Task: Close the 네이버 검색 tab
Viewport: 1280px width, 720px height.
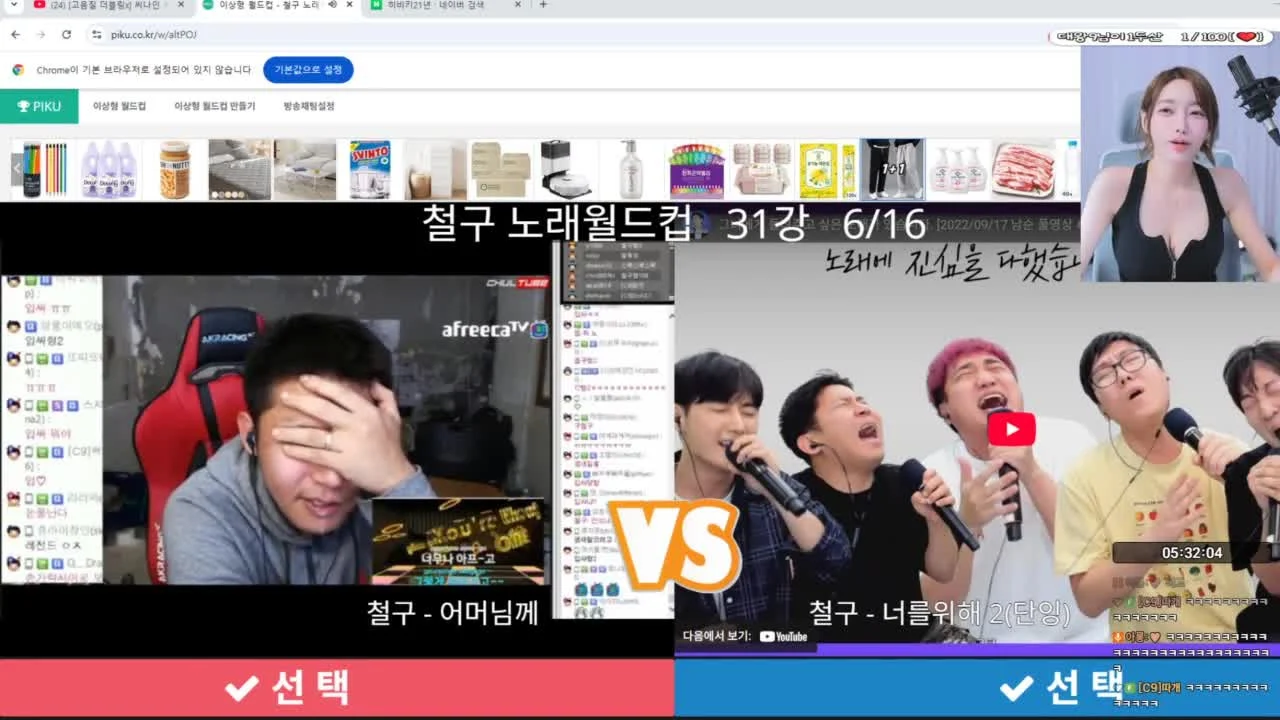Action: tap(518, 5)
